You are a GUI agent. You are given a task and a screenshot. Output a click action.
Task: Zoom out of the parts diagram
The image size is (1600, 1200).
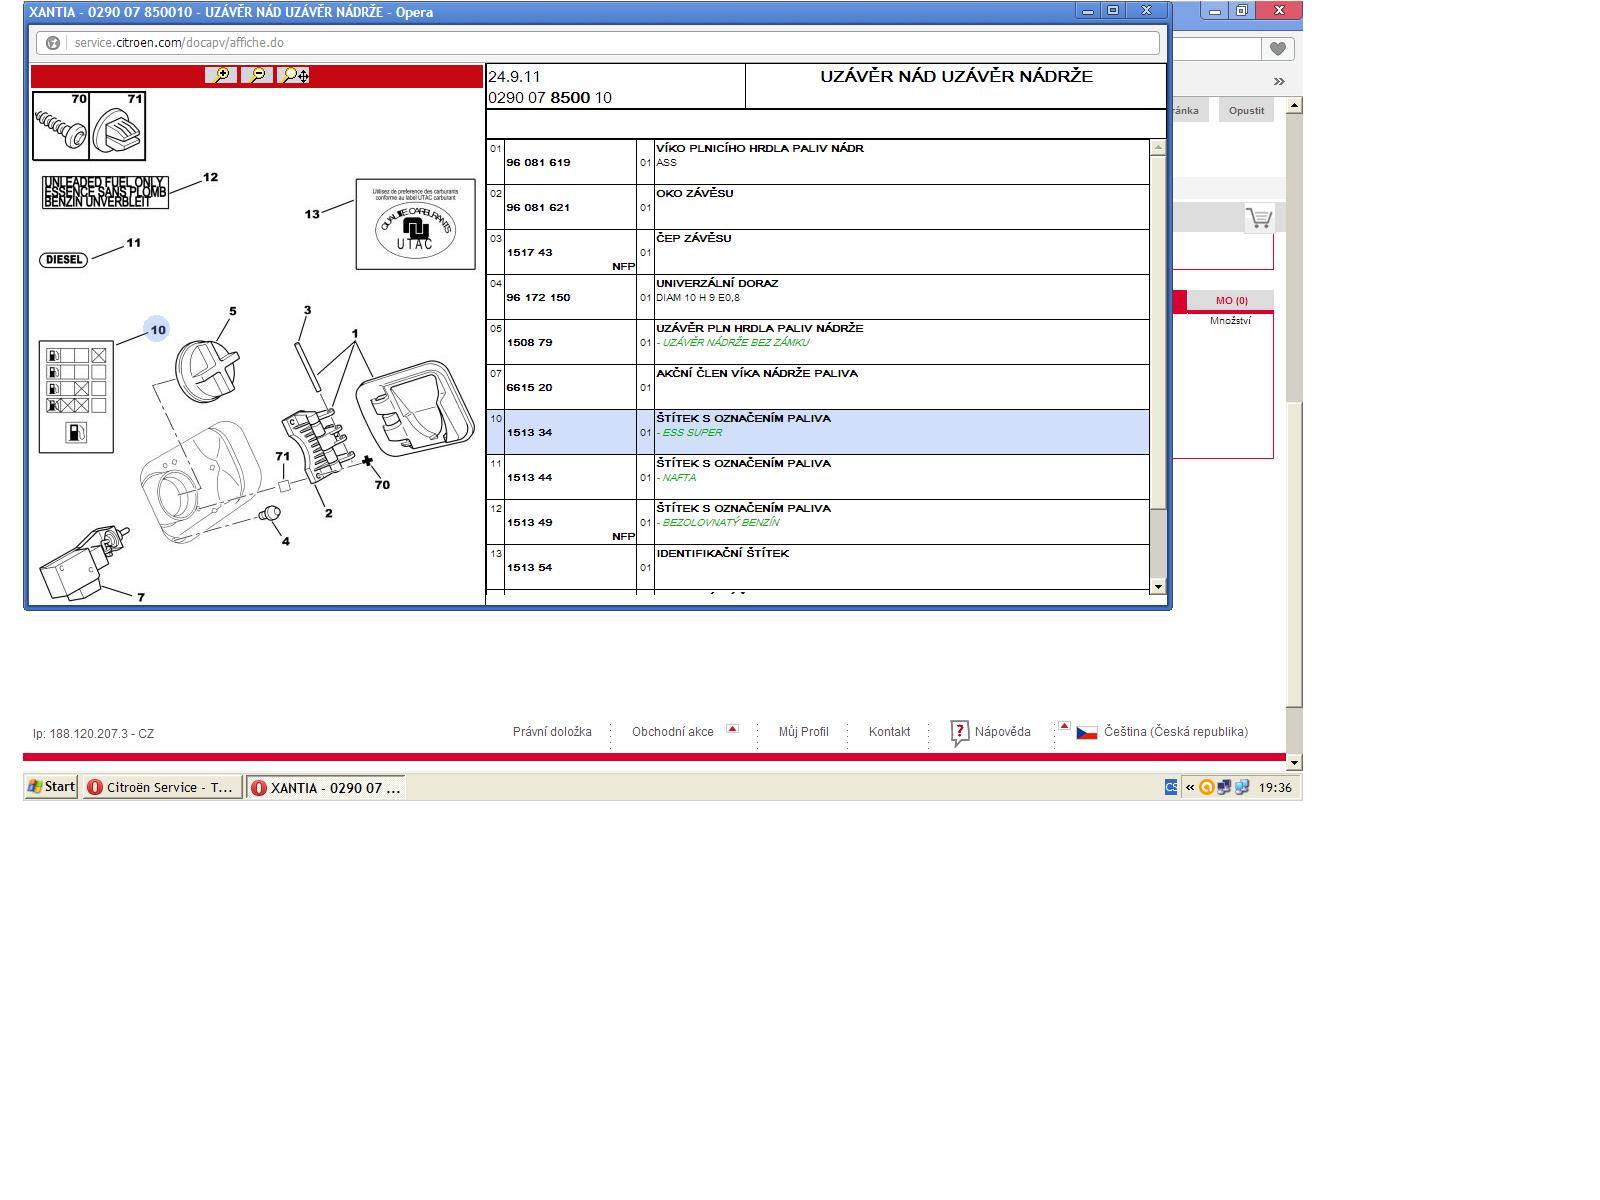(x=257, y=75)
